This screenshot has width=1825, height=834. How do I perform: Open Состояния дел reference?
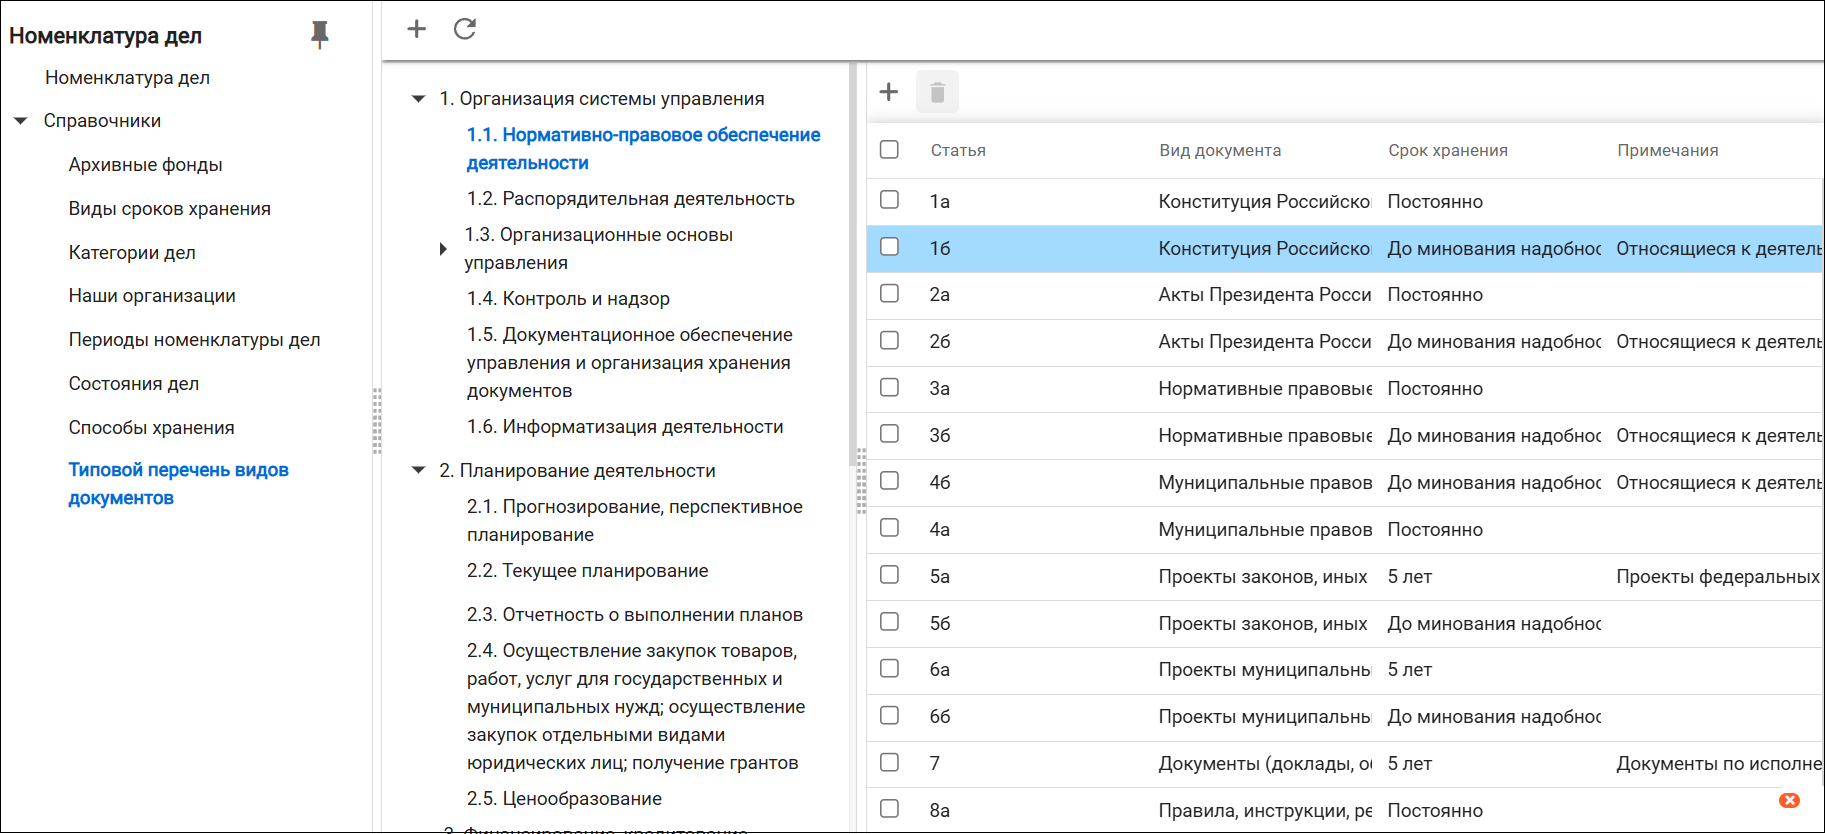pyautogui.click(x=133, y=384)
